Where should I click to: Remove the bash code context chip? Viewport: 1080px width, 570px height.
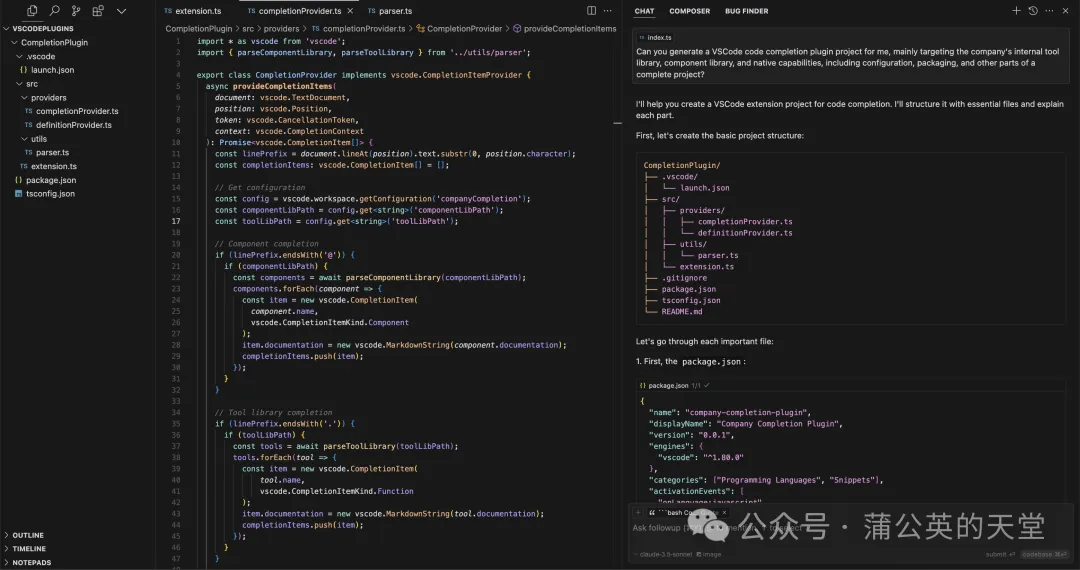[725, 512]
